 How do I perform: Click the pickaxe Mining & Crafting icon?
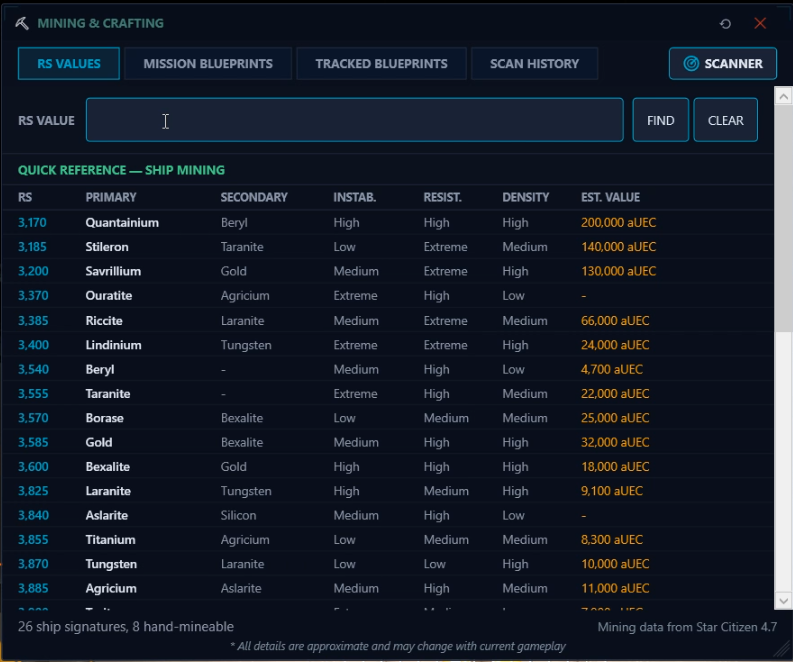(22, 23)
